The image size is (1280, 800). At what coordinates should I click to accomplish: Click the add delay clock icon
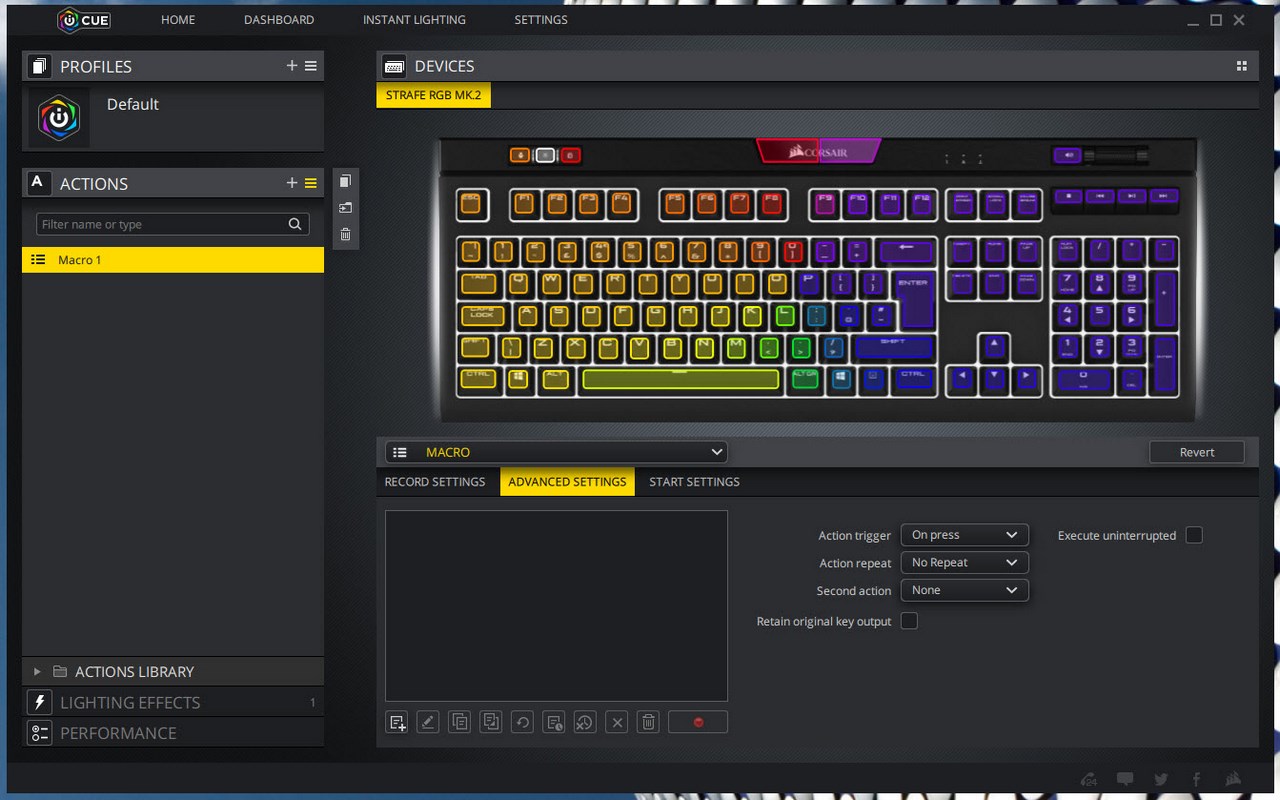click(554, 722)
